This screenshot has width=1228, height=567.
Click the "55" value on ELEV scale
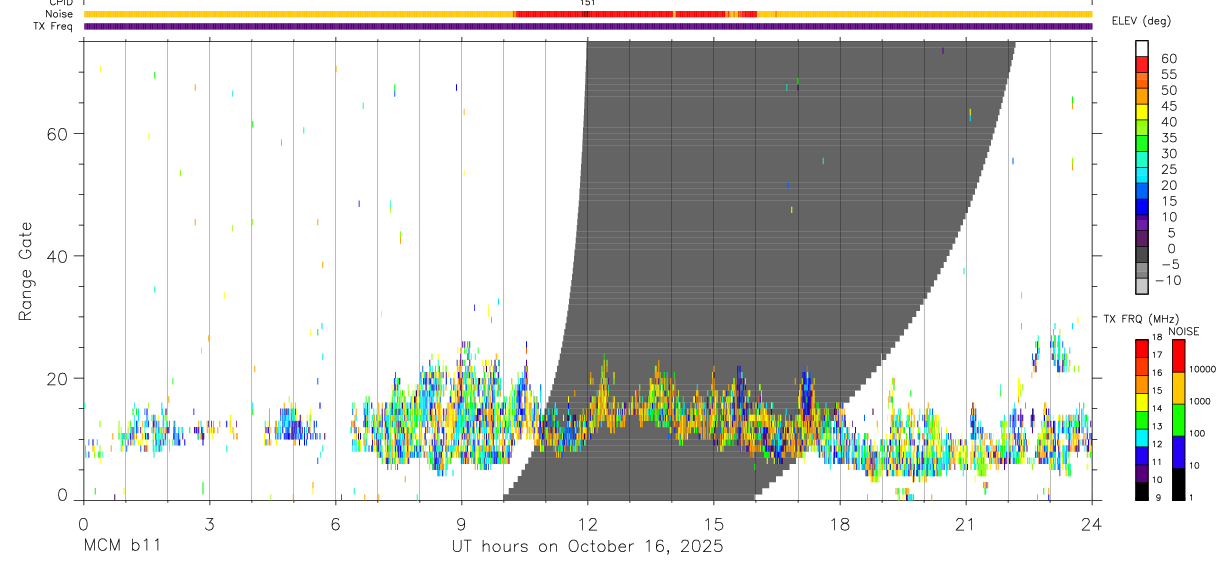tap(1169, 75)
